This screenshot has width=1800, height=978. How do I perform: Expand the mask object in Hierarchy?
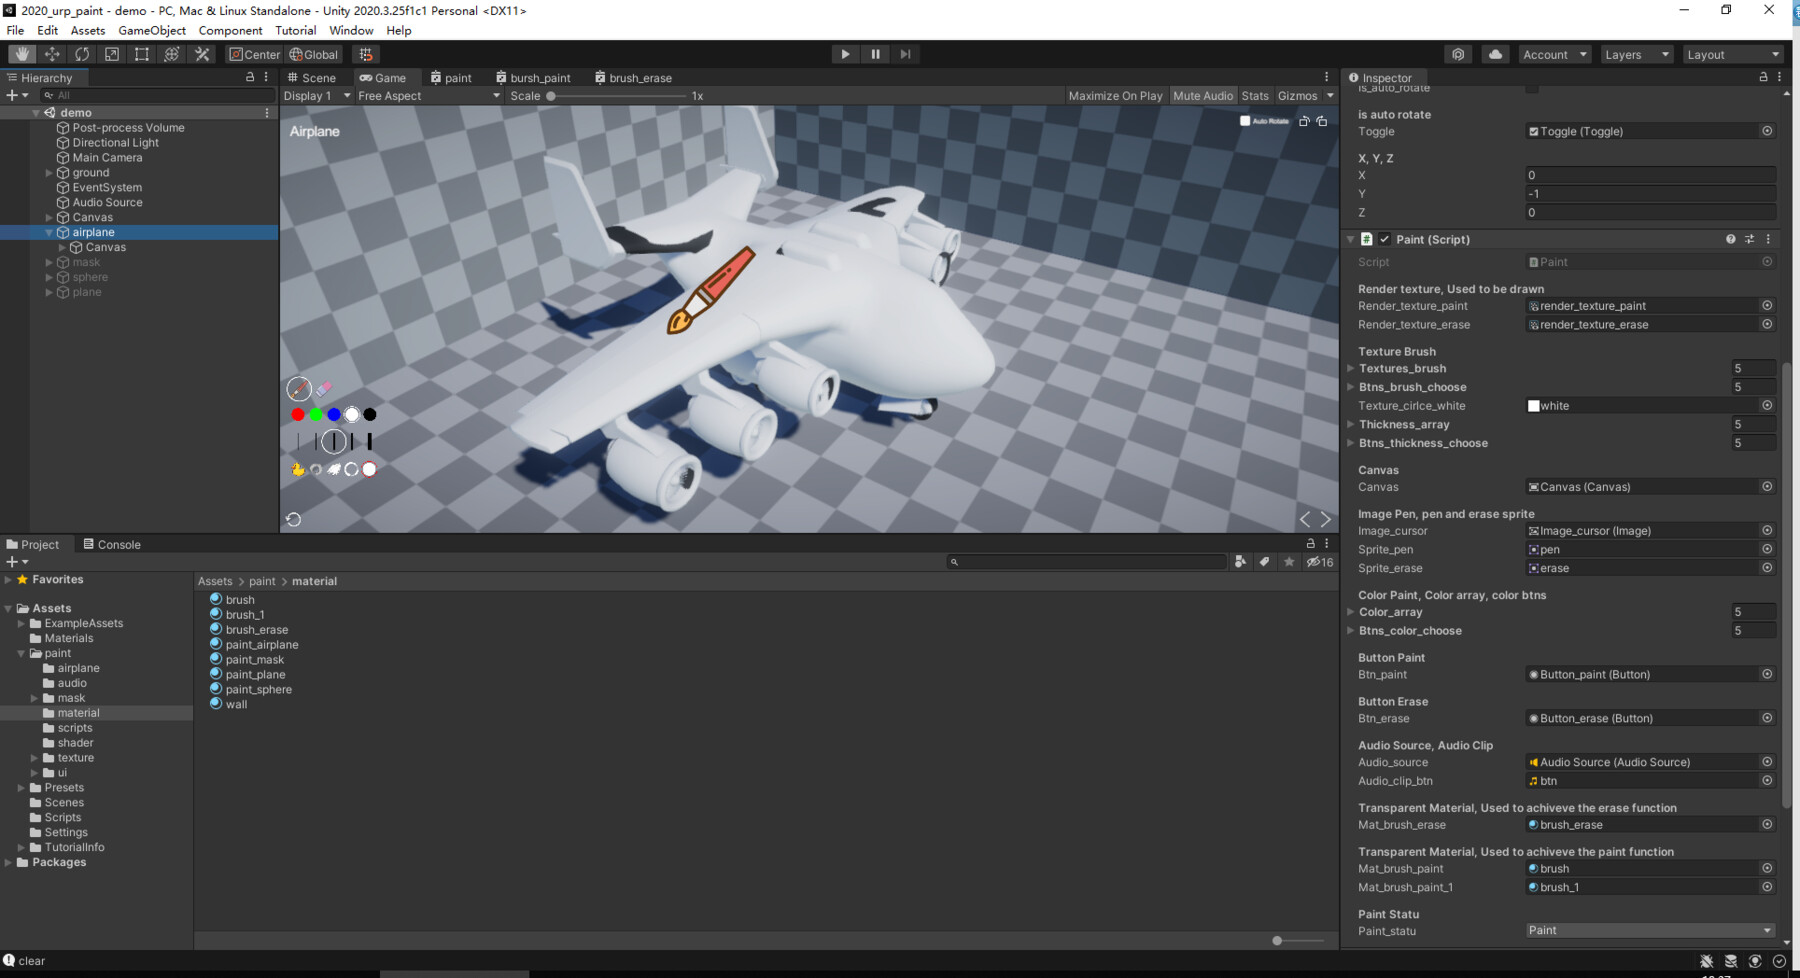(x=48, y=261)
